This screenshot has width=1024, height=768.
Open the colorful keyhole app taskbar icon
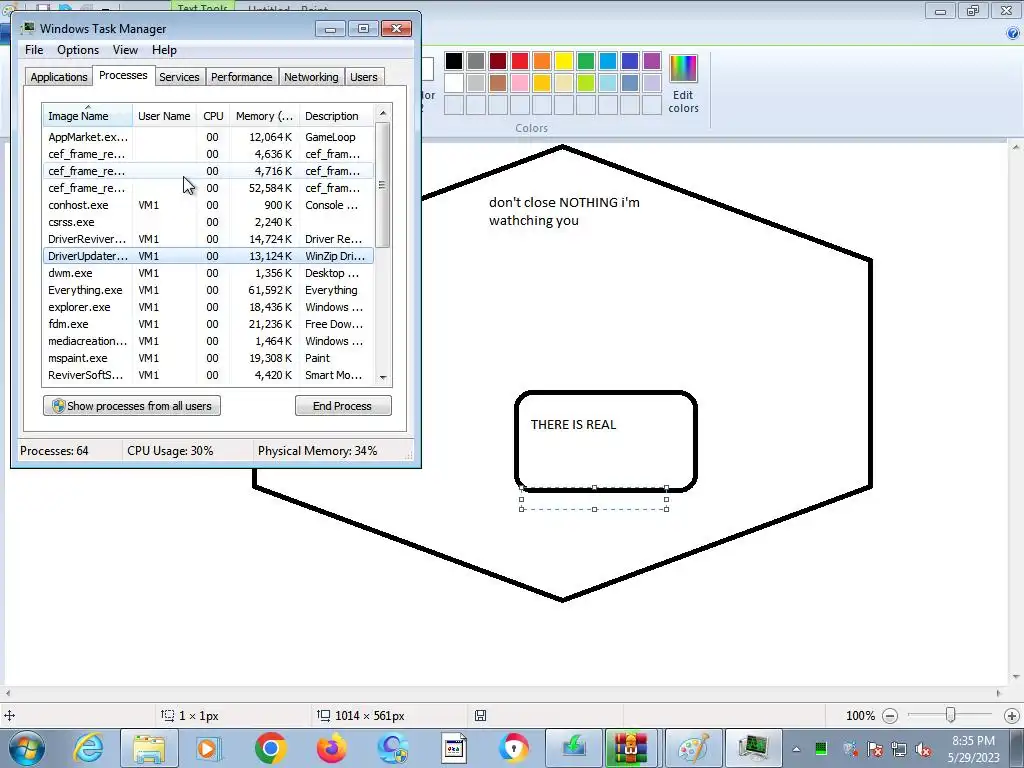(x=514, y=748)
